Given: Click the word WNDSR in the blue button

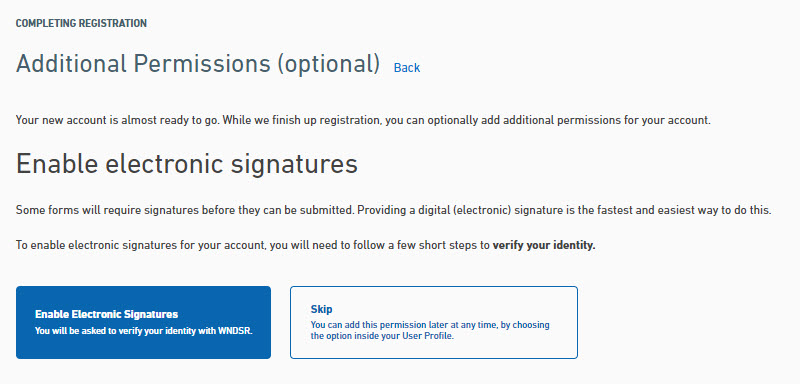Looking at the screenshot, I should (x=235, y=330).
